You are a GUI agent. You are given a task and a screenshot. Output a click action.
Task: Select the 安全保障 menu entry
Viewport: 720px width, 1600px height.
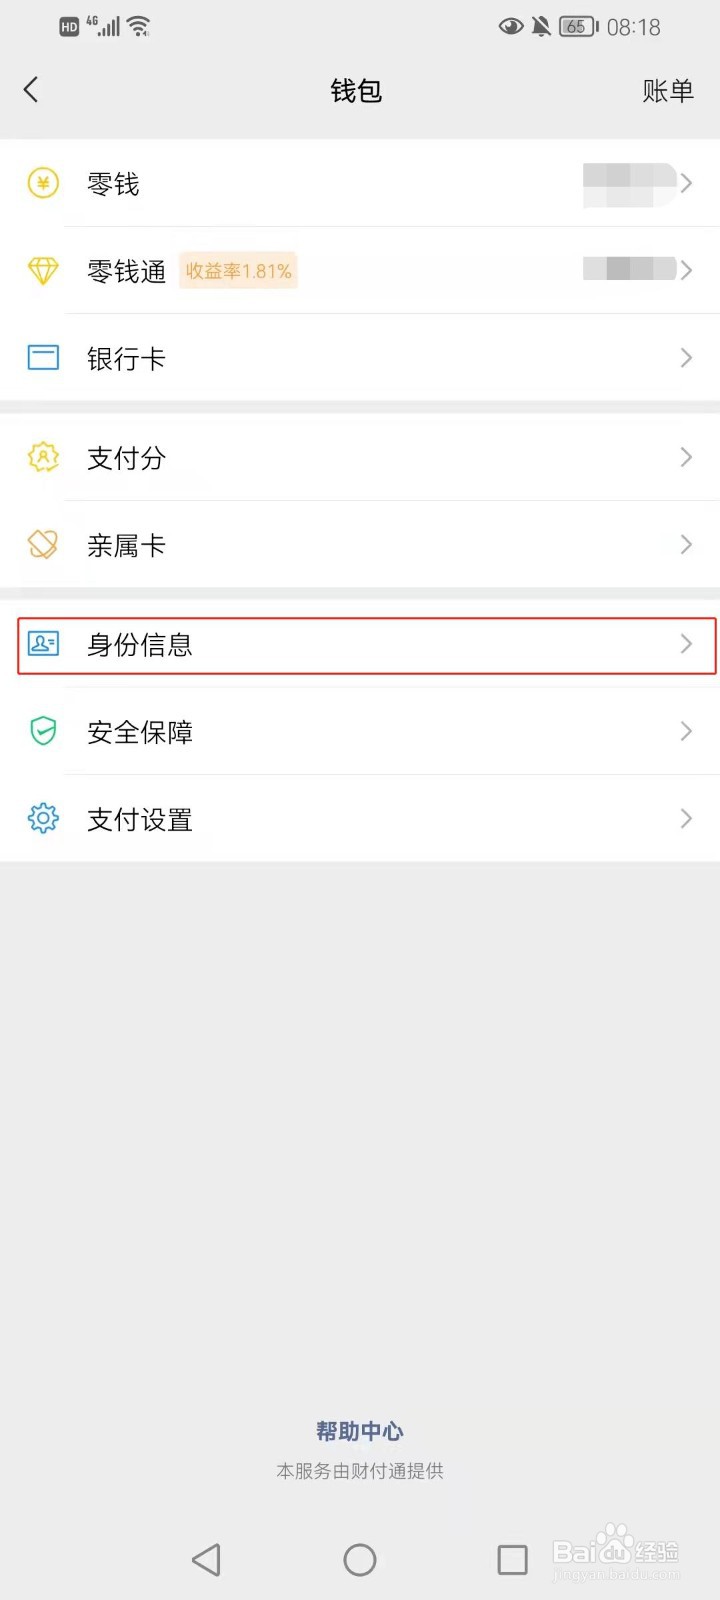(360, 732)
